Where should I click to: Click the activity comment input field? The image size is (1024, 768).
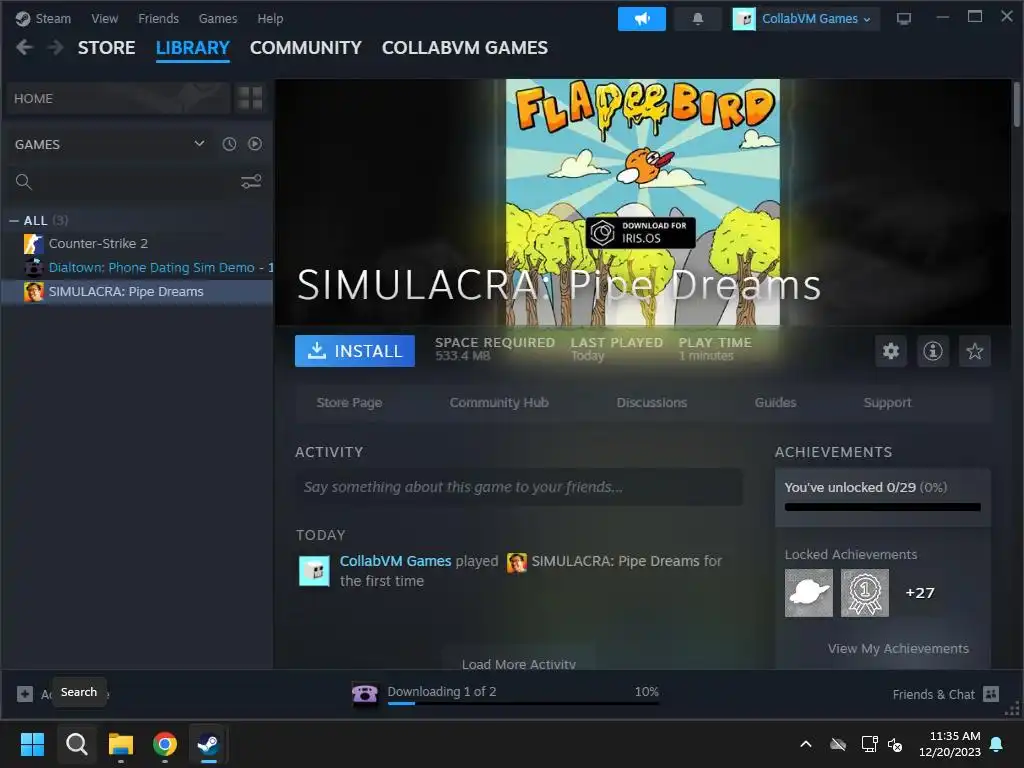point(519,487)
